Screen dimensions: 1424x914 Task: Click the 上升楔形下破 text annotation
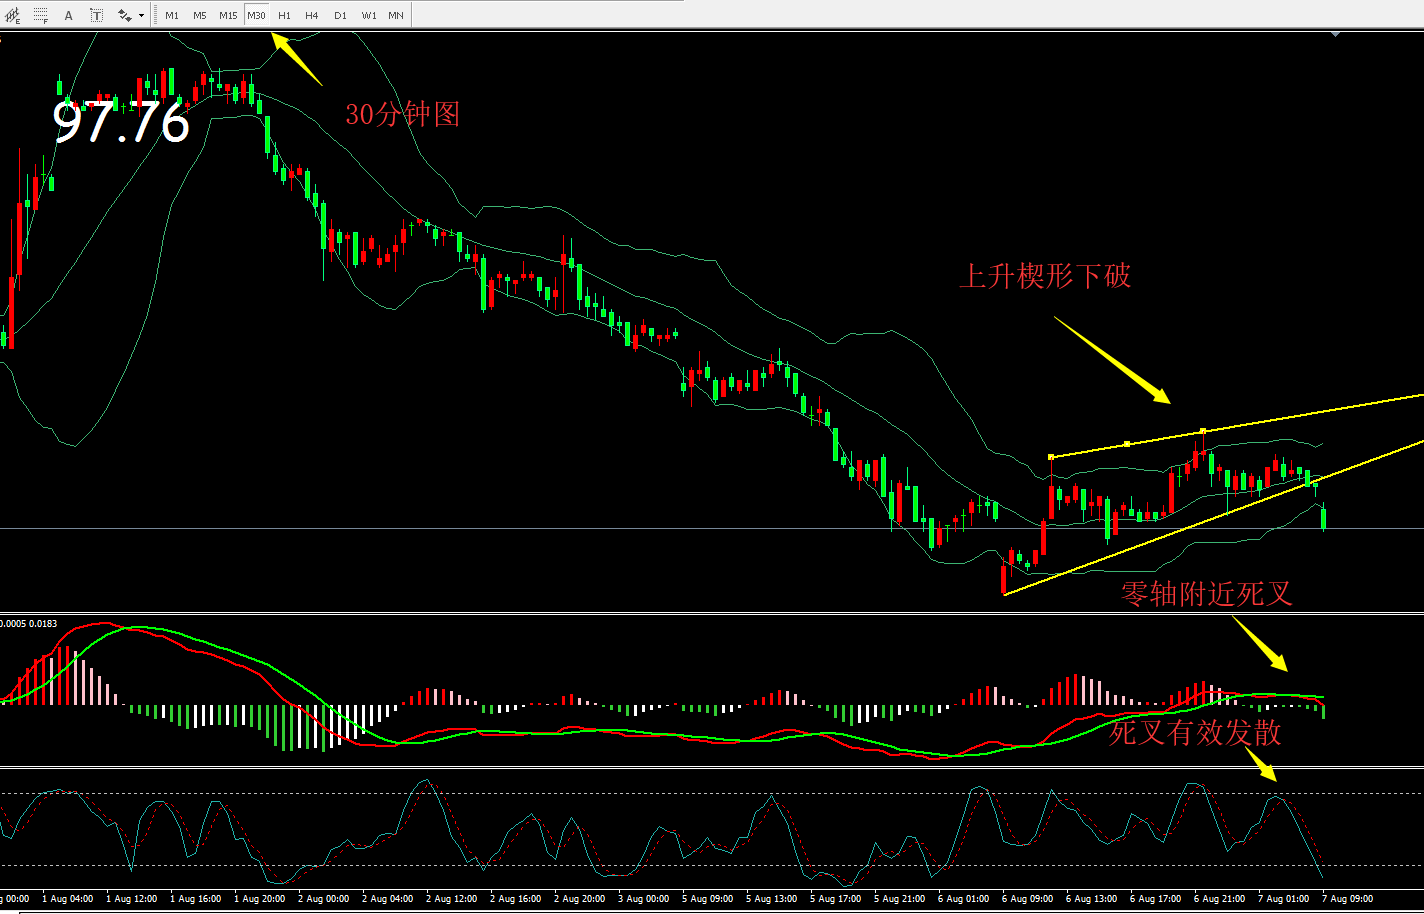click(1045, 276)
